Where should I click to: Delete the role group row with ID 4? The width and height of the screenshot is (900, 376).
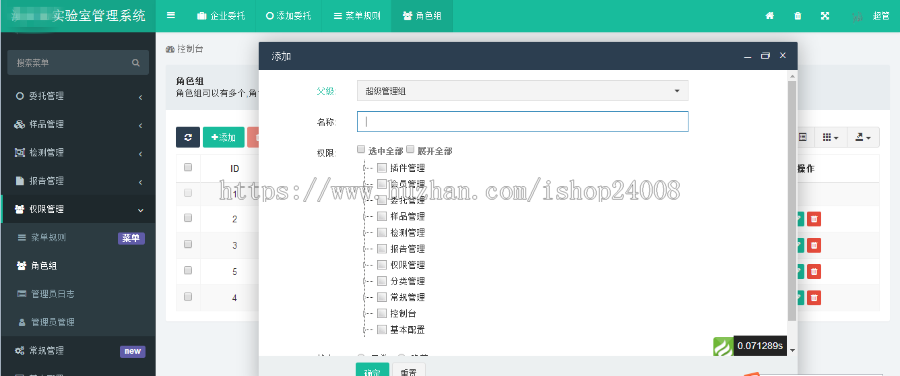coord(813,298)
